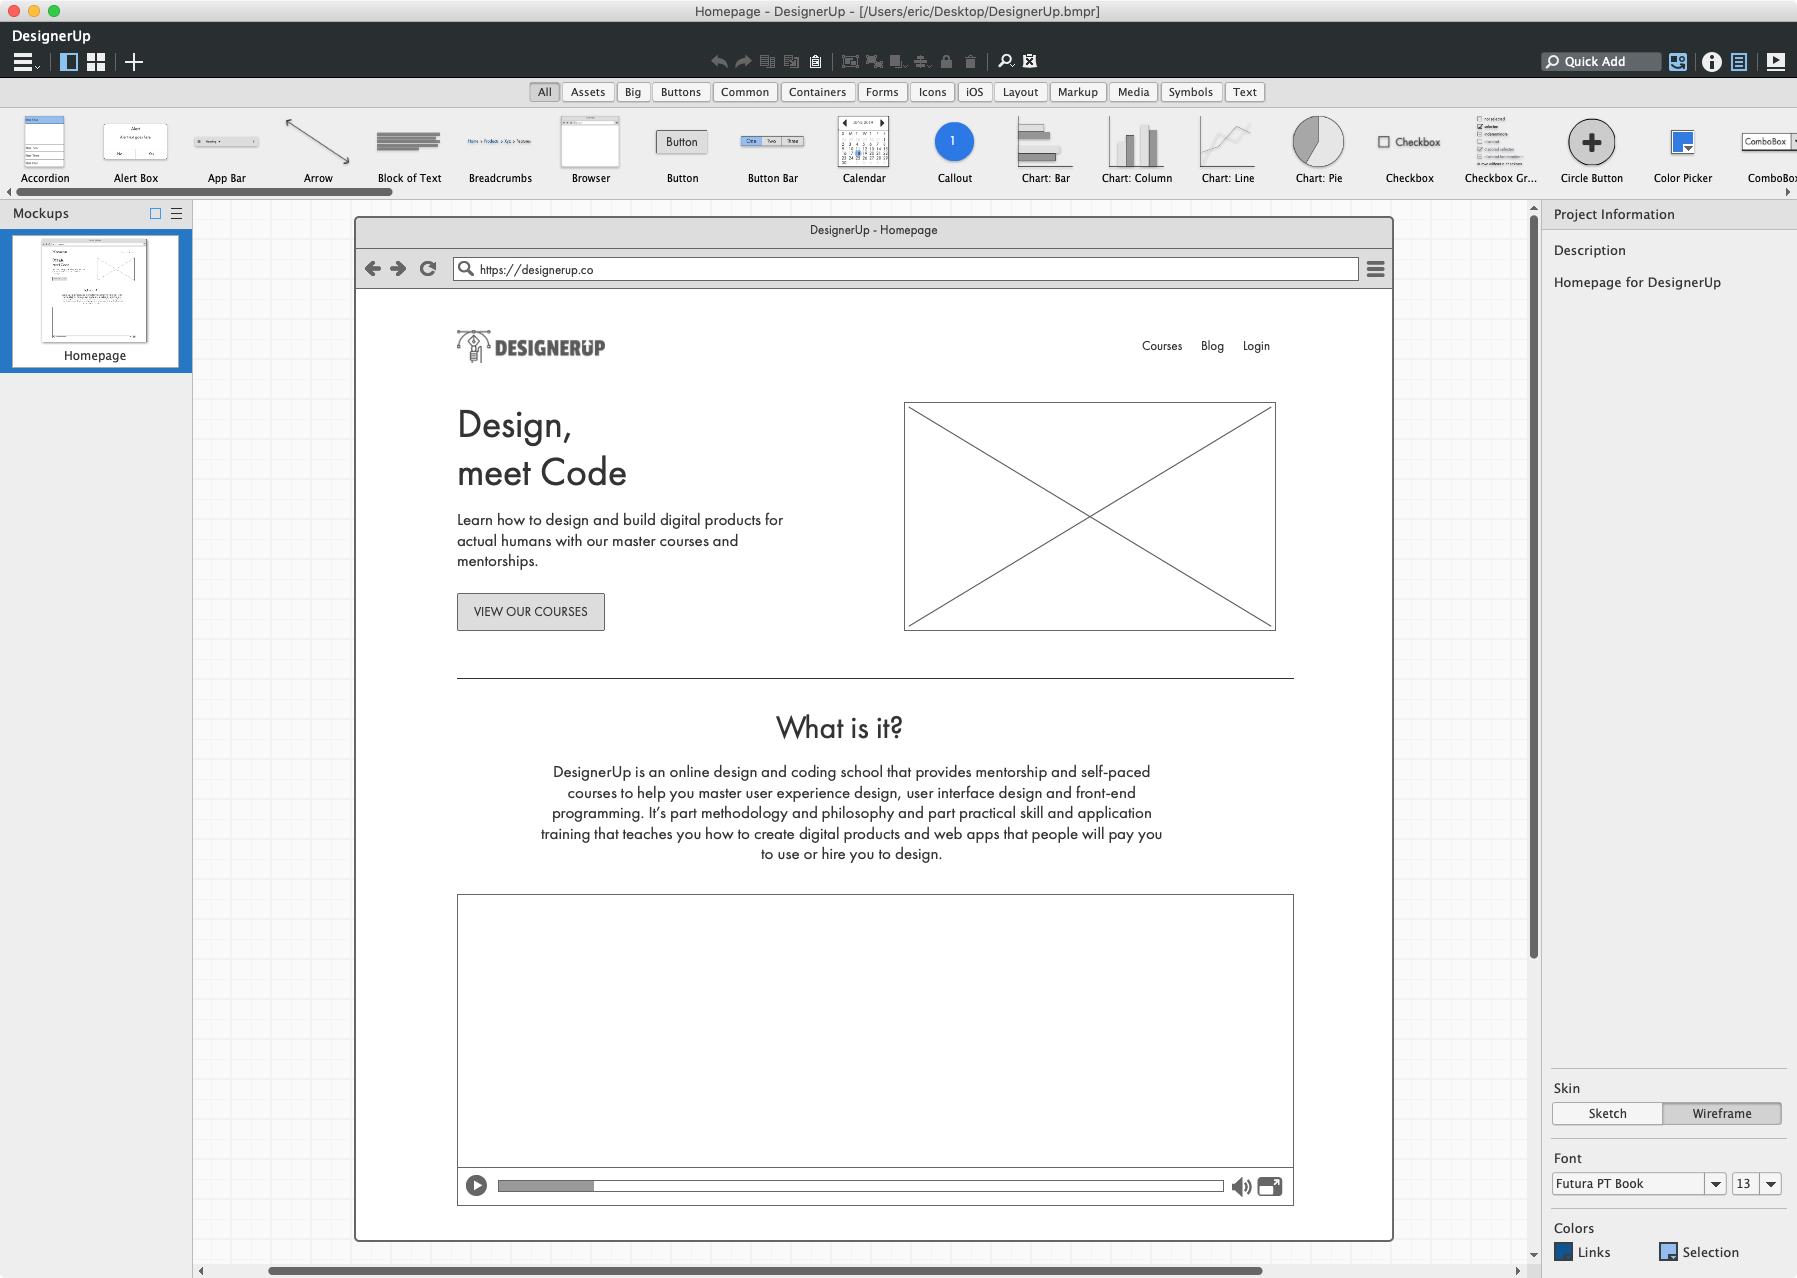Image resolution: width=1797 pixels, height=1278 pixels.
Task: Add the Chart: Column control
Action: point(1136,149)
